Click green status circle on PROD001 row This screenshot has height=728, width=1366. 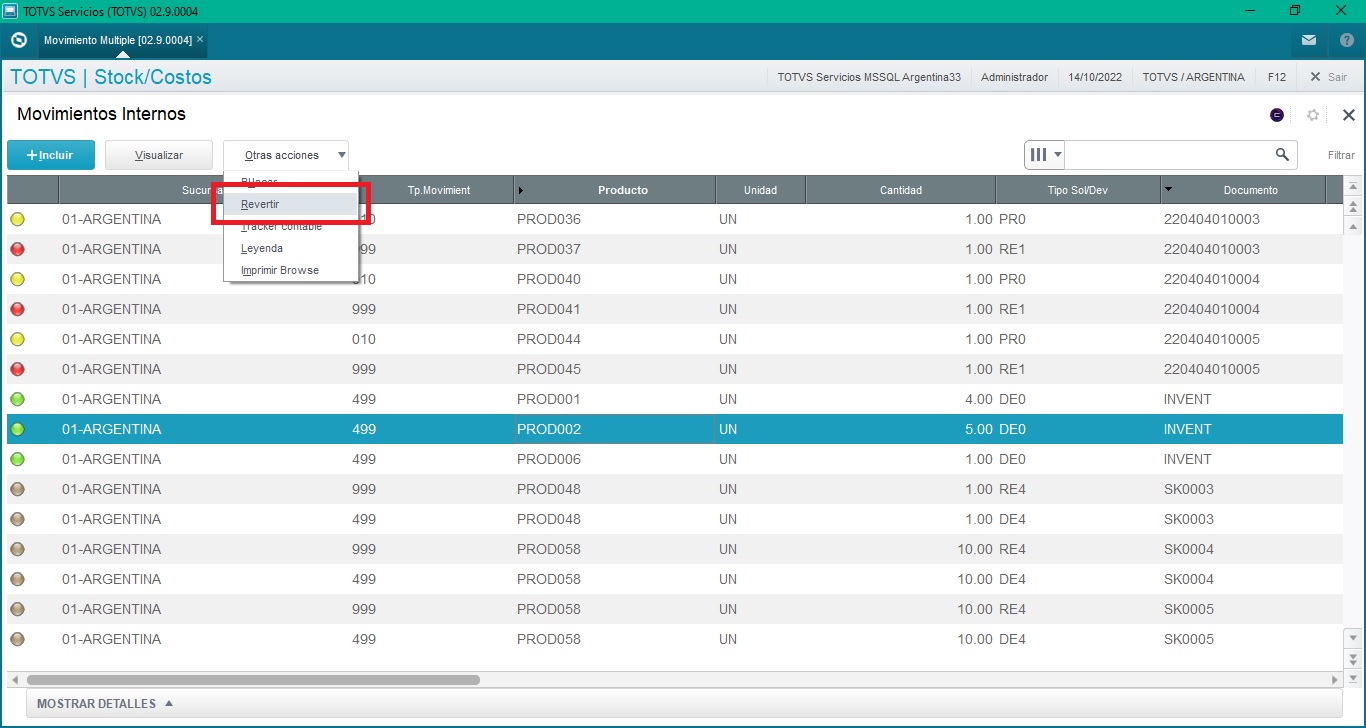[x=17, y=399]
